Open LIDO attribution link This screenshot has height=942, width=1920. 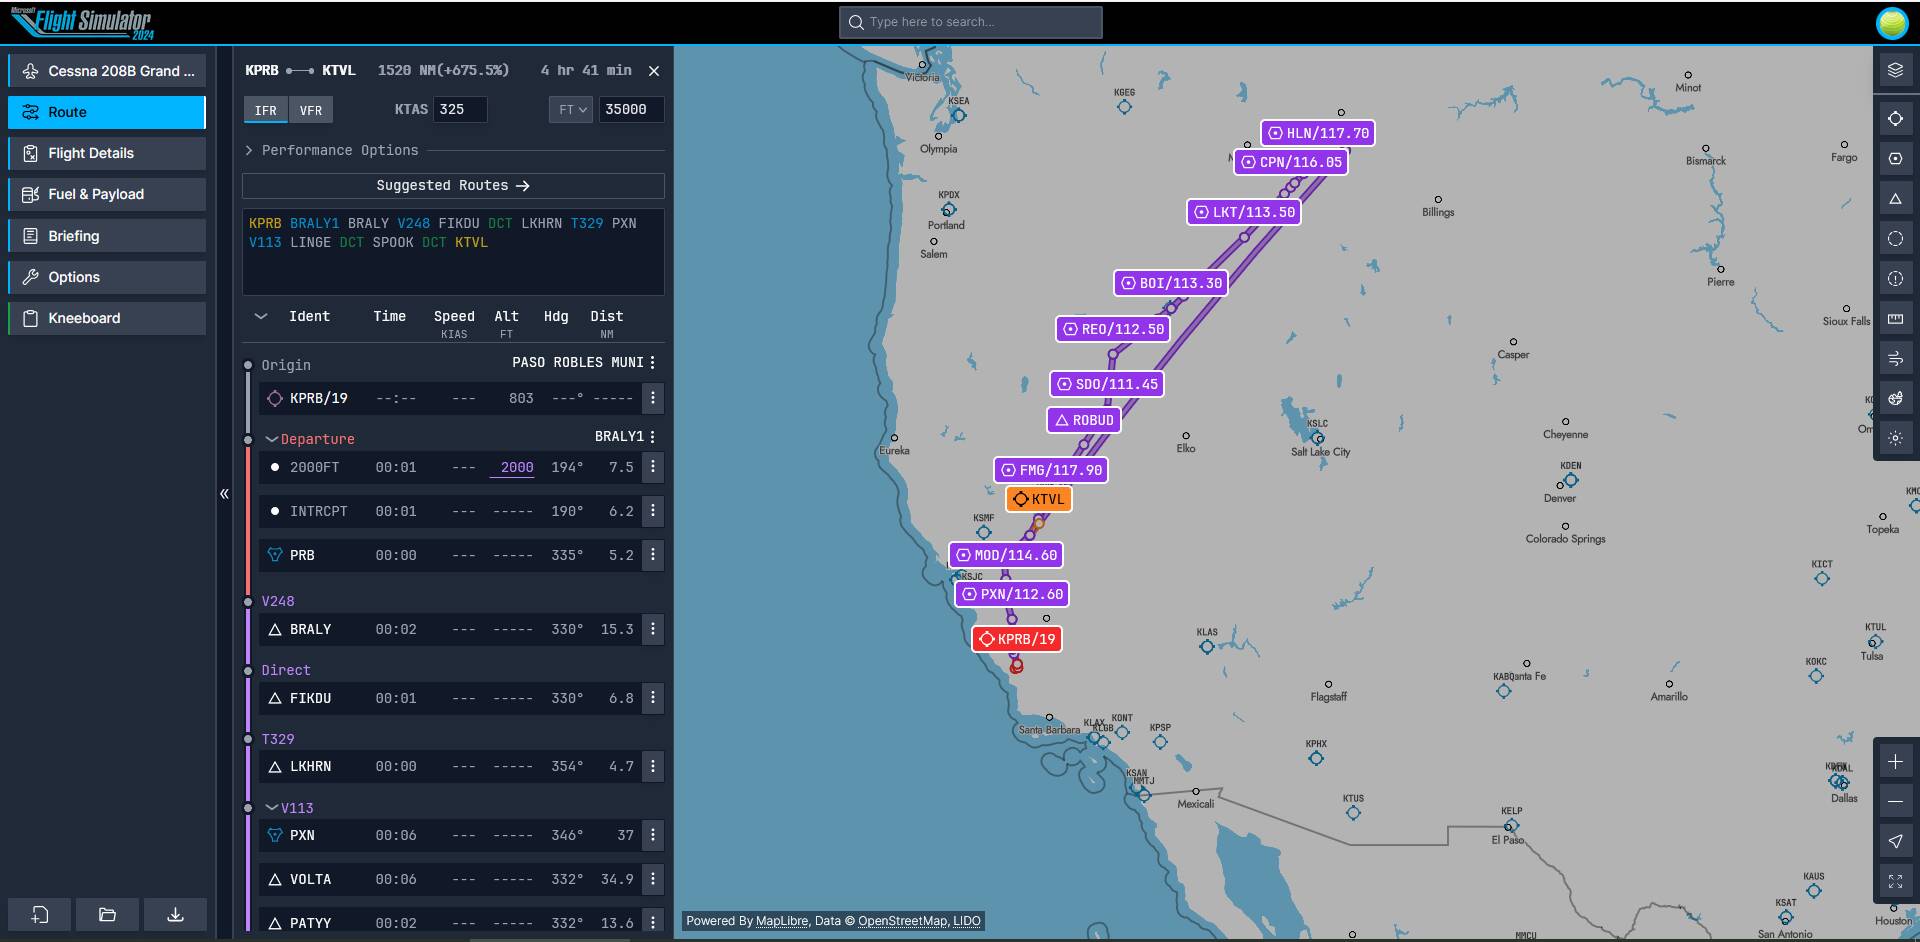pyautogui.click(x=967, y=921)
